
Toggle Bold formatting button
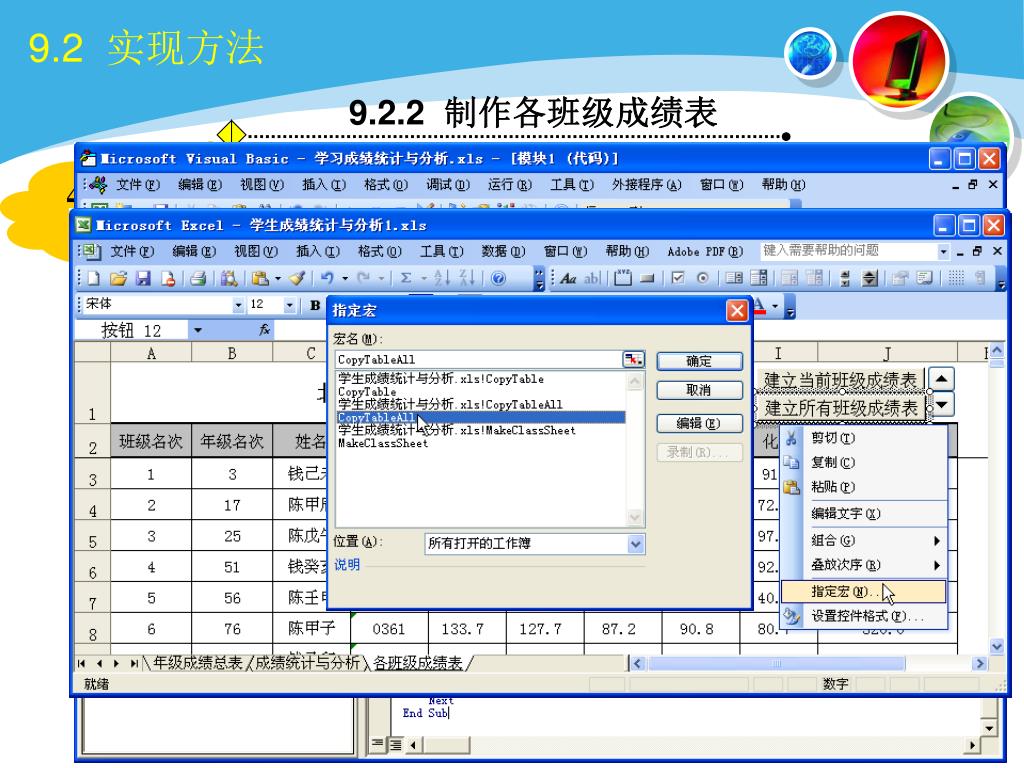(315, 305)
